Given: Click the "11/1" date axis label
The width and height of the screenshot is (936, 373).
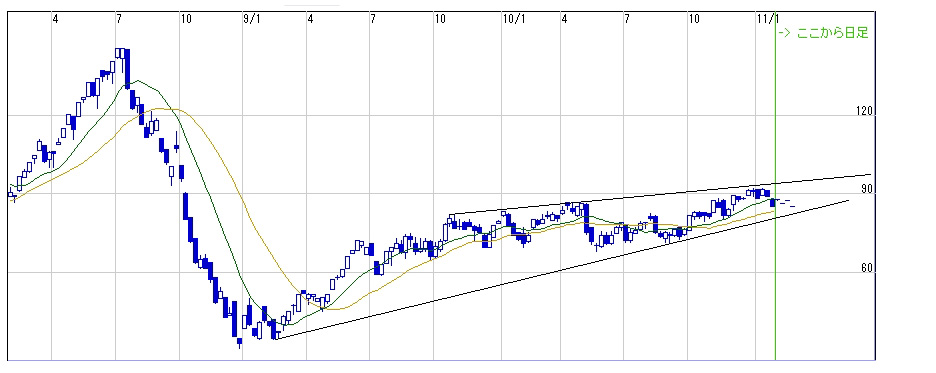Looking at the screenshot, I should pyautogui.click(x=768, y=19).
